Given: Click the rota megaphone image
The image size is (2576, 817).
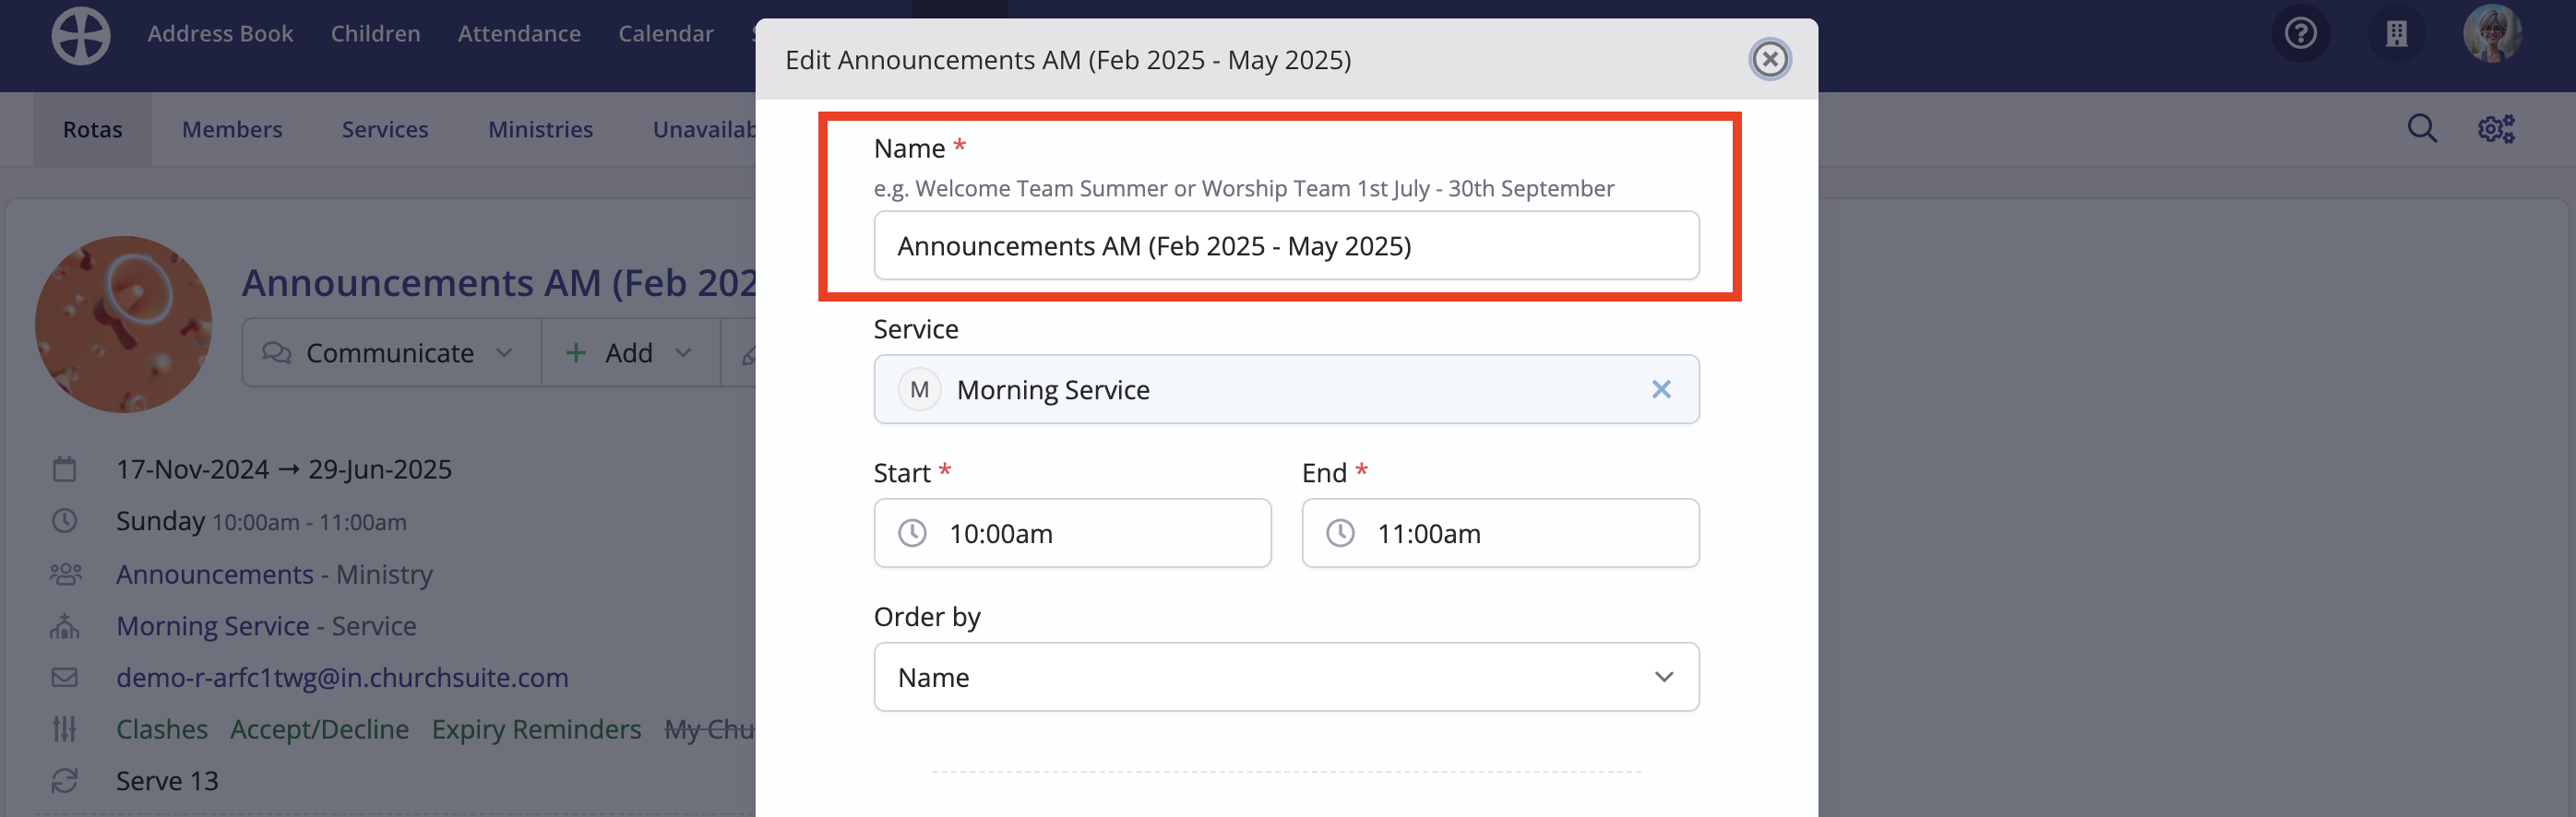Looking at the screenshot, I should tap(123, 324).
